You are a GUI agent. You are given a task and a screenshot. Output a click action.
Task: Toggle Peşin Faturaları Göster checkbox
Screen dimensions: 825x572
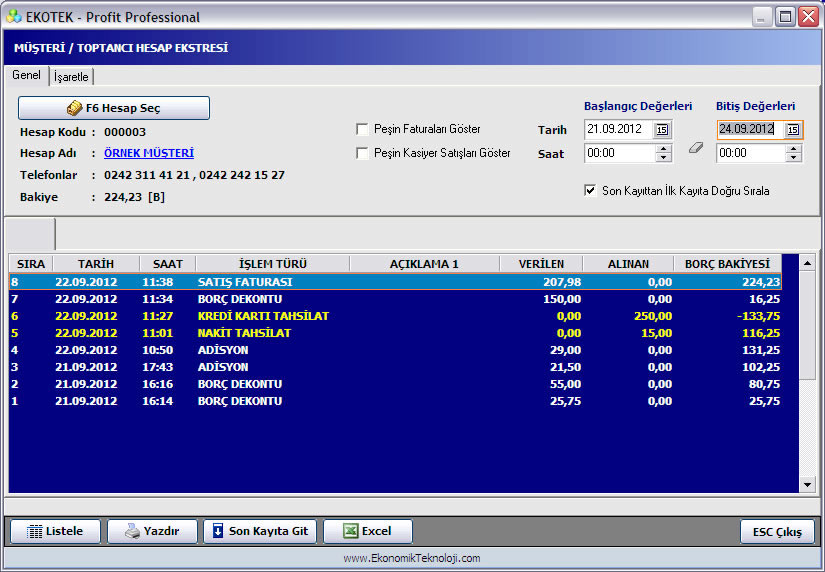(362, 129)
